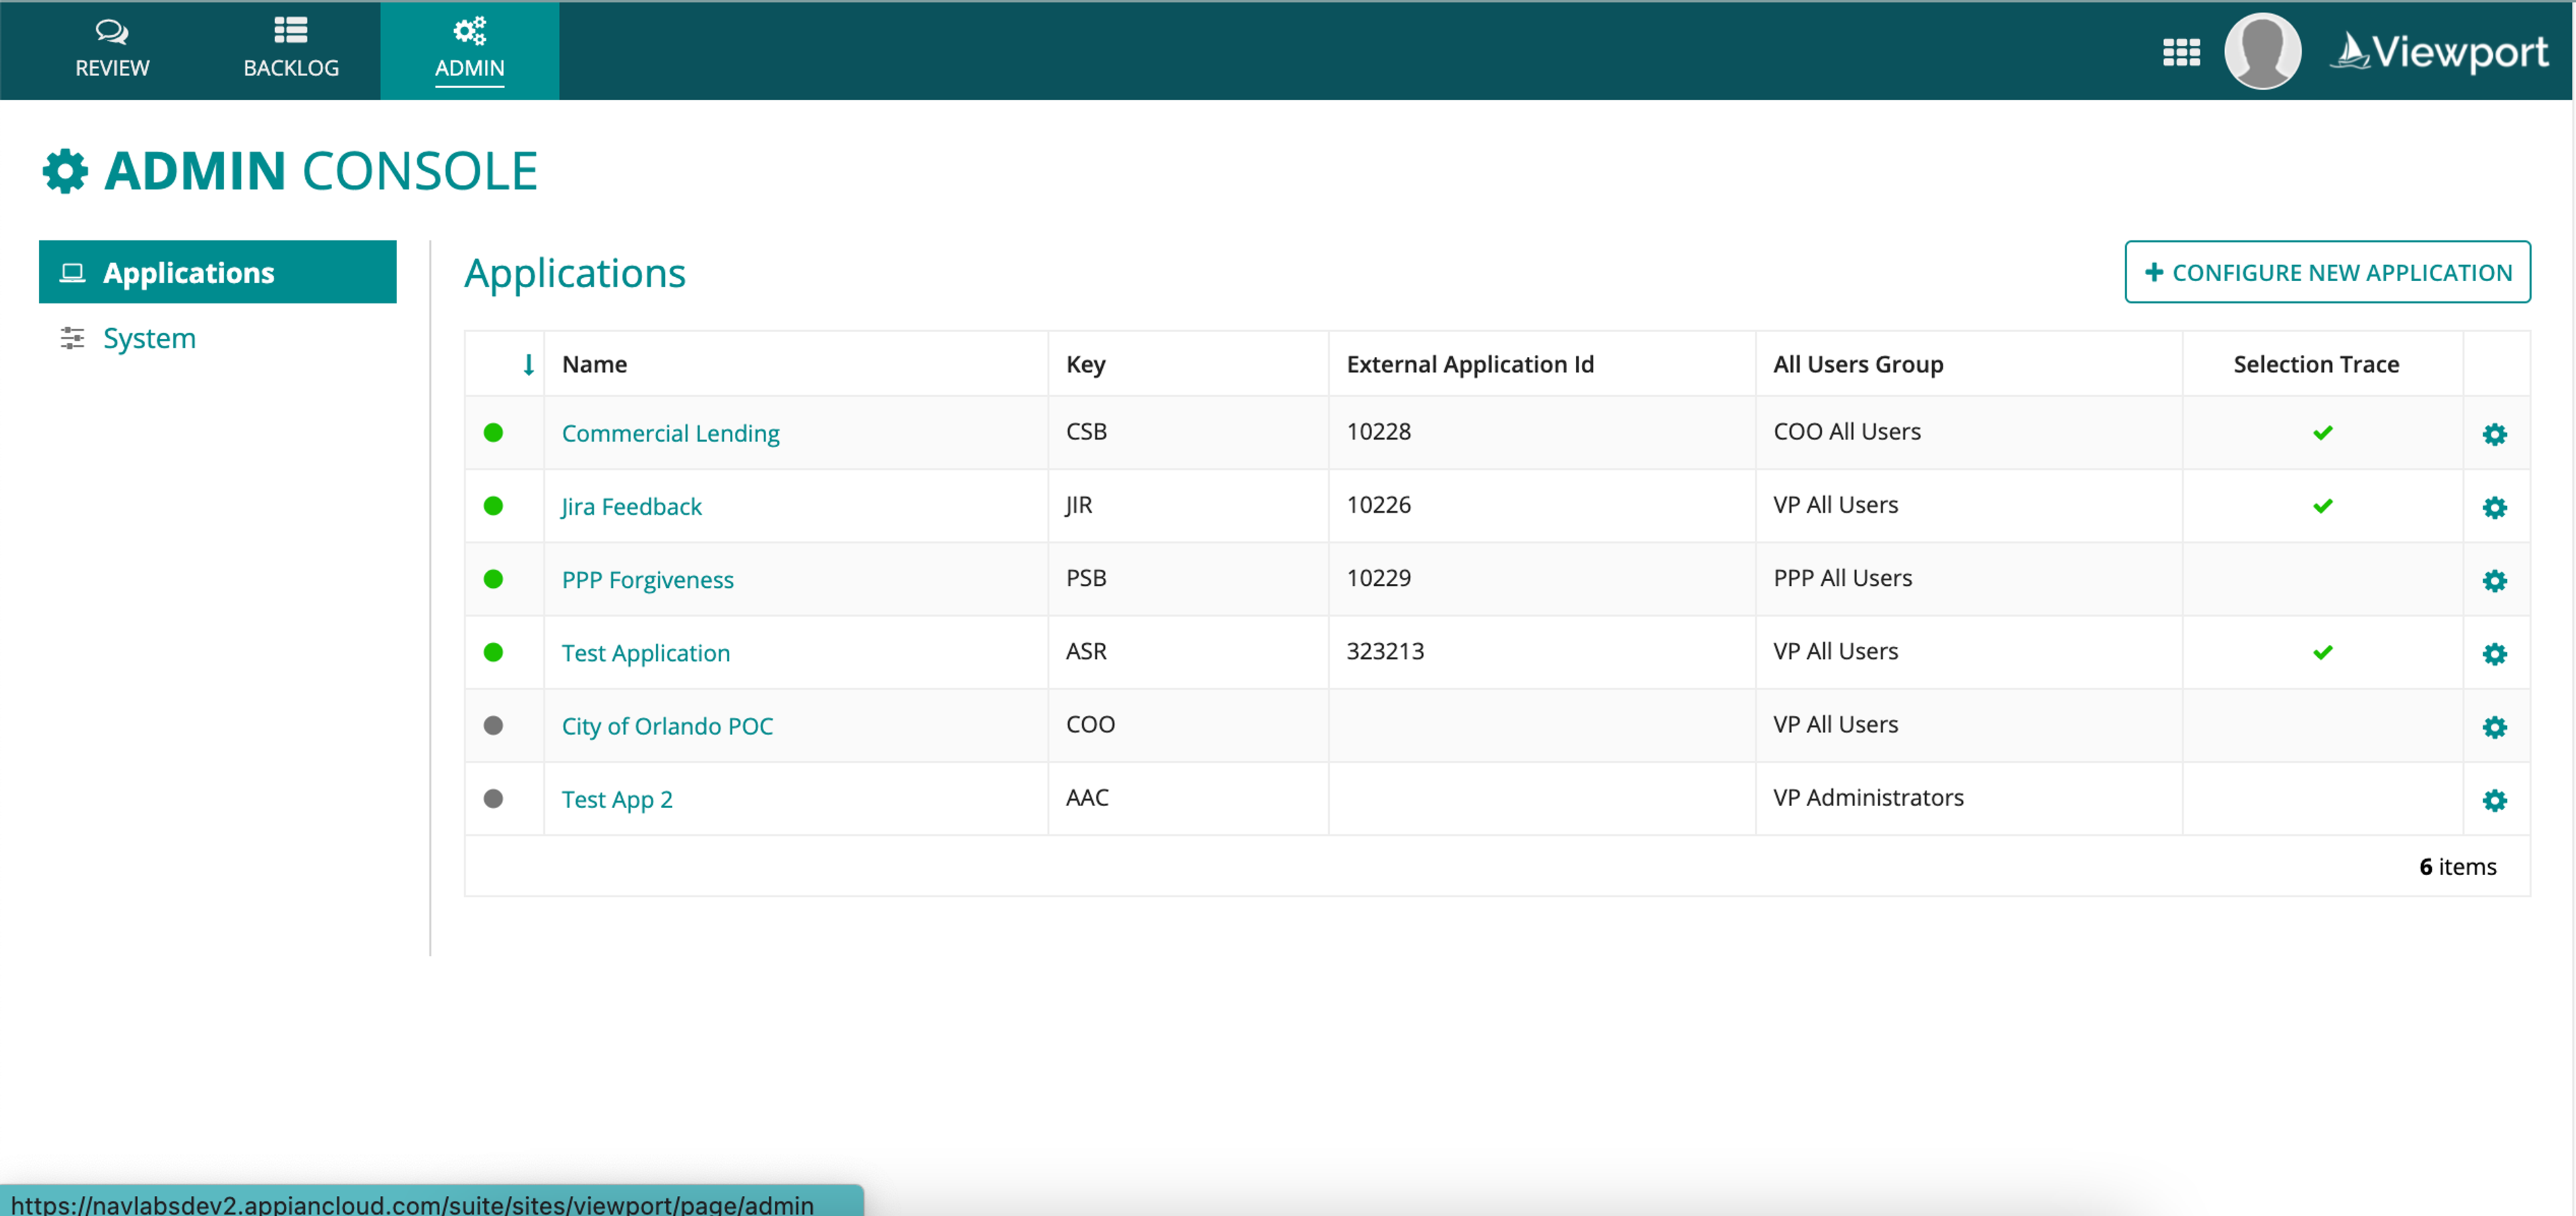Sort table by Name column
2576x1216 pixels.
594,364
